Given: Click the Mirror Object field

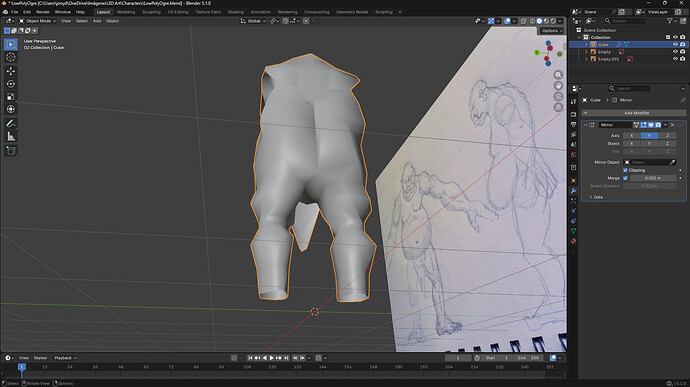Looking at the screenshot, I should click(650, 162).
